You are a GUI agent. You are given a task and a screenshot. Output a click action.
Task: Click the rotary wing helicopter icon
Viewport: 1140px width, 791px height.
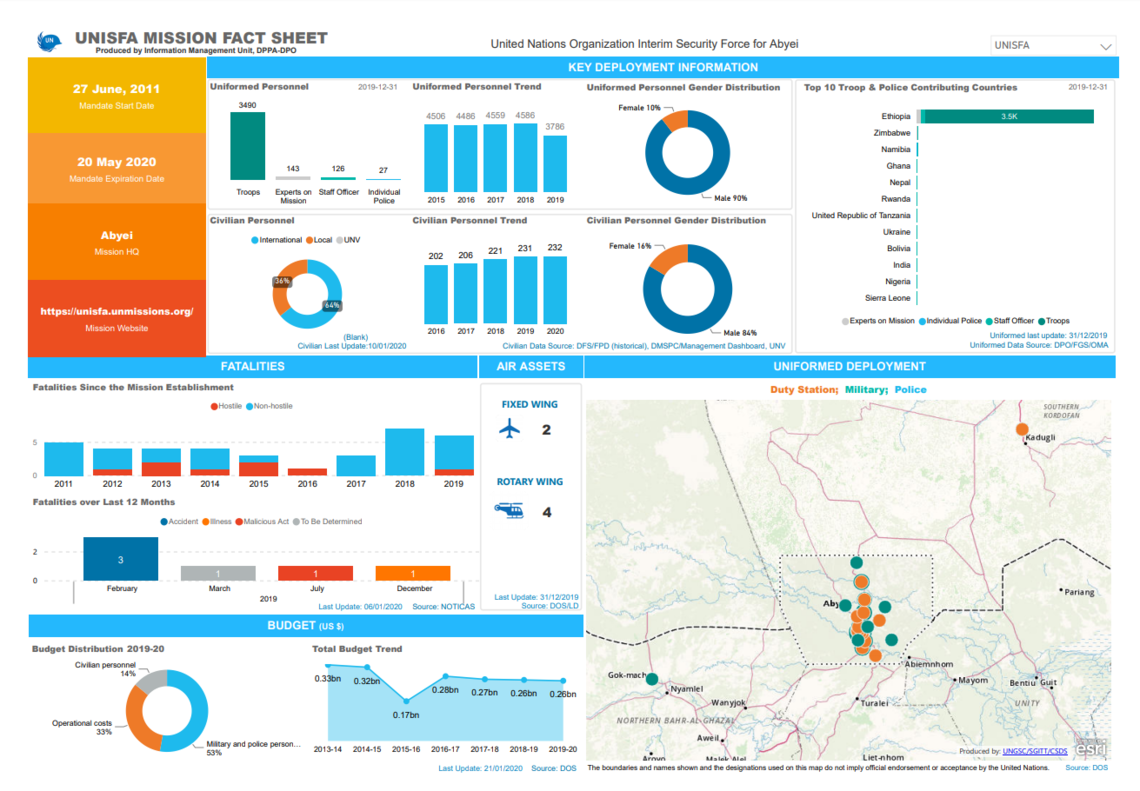(509, 511)
